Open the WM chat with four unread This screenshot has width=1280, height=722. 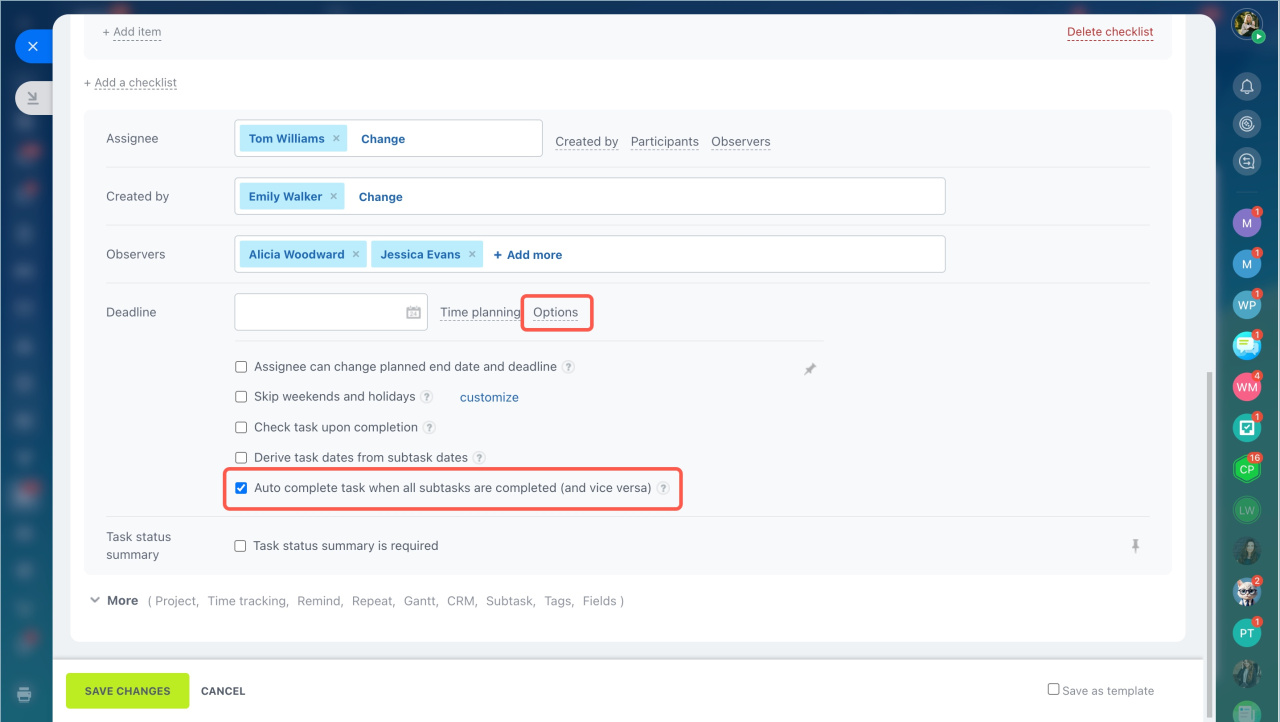pos(1247,386)
